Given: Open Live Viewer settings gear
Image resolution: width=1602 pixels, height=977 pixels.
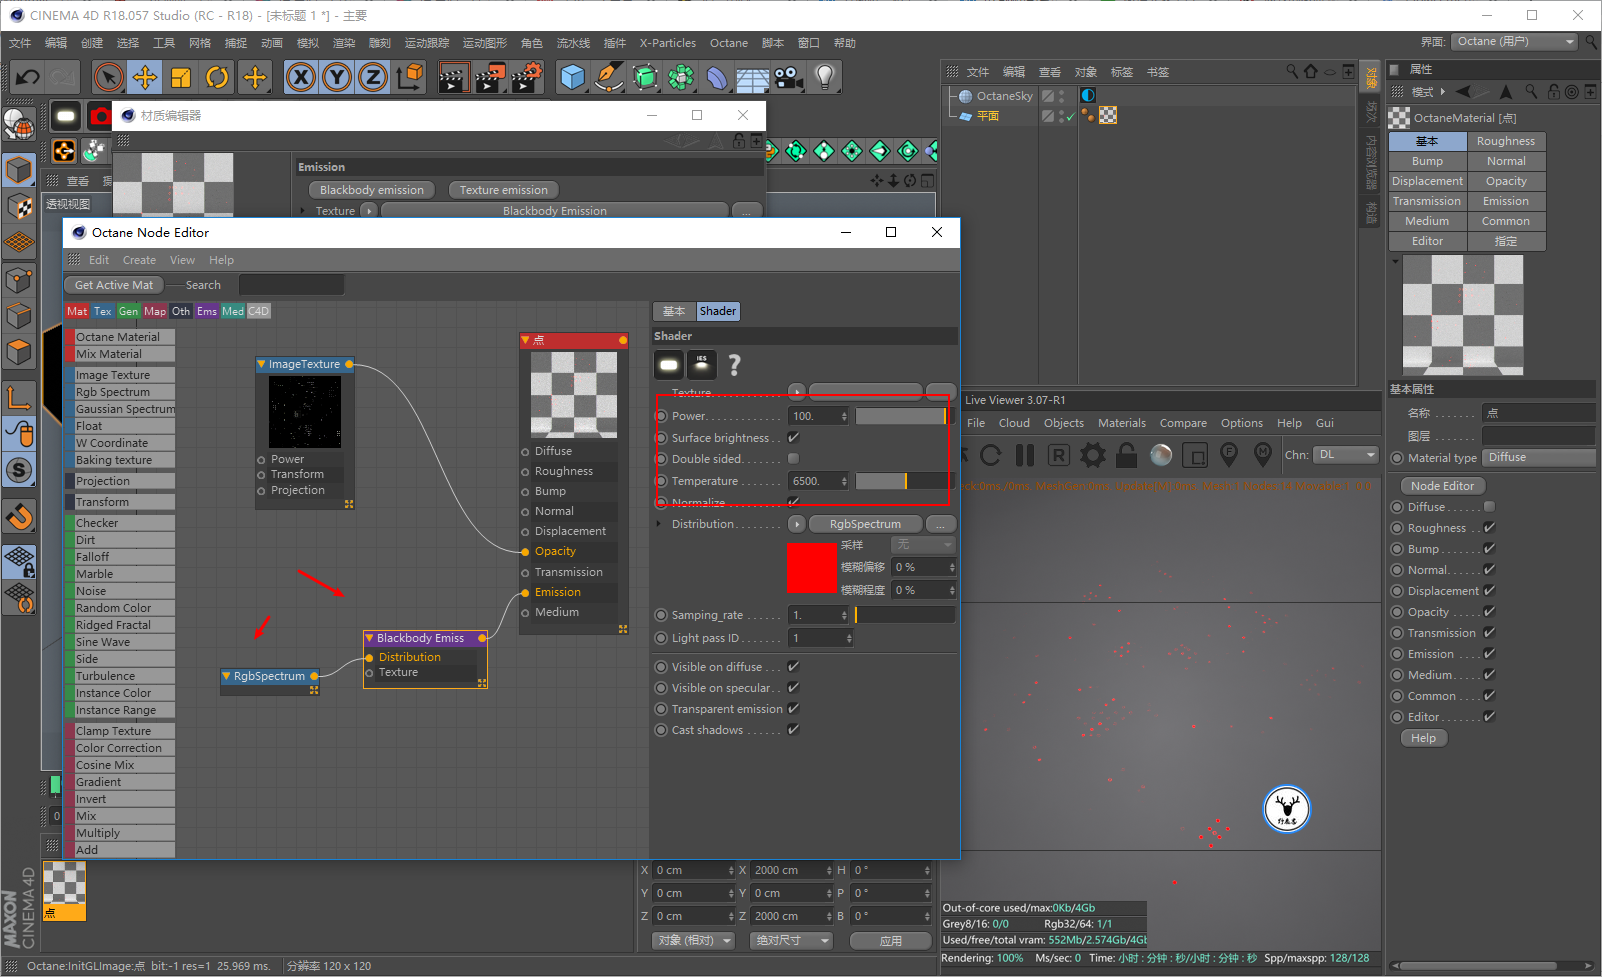Looking at the screenshot, I should click(1093, 456).
